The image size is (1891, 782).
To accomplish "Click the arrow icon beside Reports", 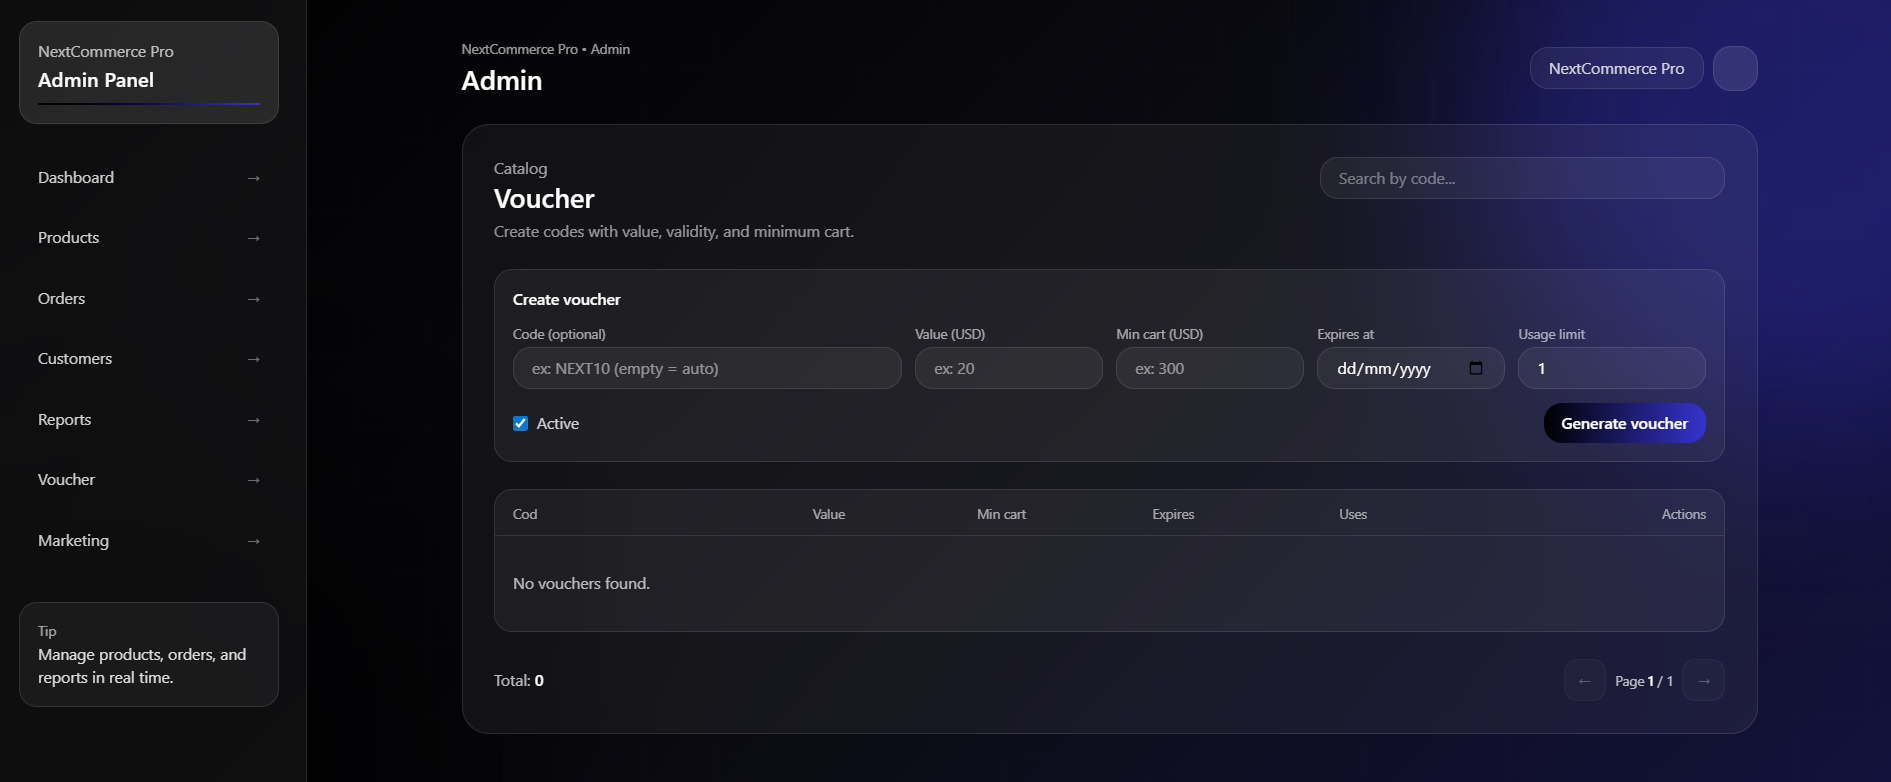I will point(254,420).
